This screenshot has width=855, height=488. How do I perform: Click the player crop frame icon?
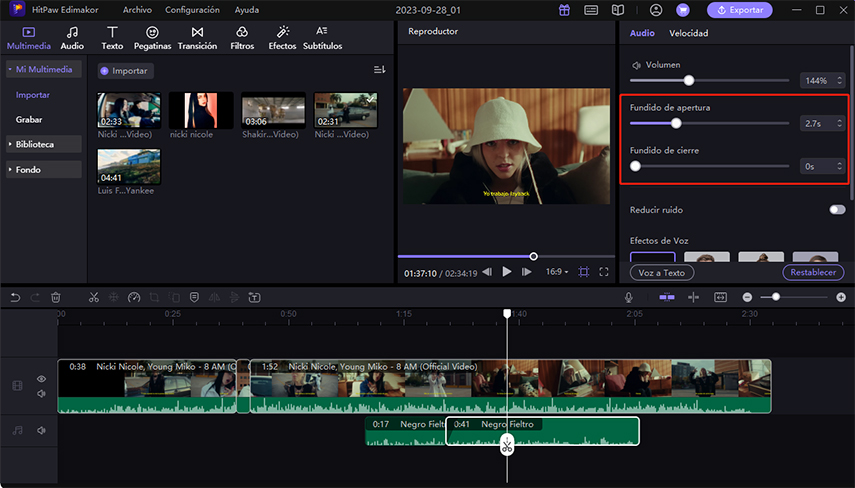coord(583,272)
